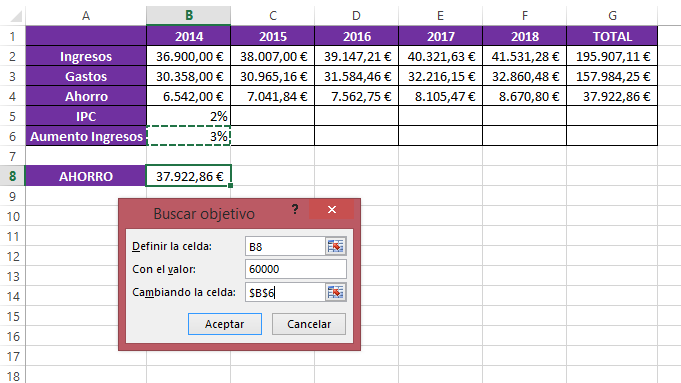681x383 pixels.
Task: Select column D header
Action: click(x=357, y=16)
